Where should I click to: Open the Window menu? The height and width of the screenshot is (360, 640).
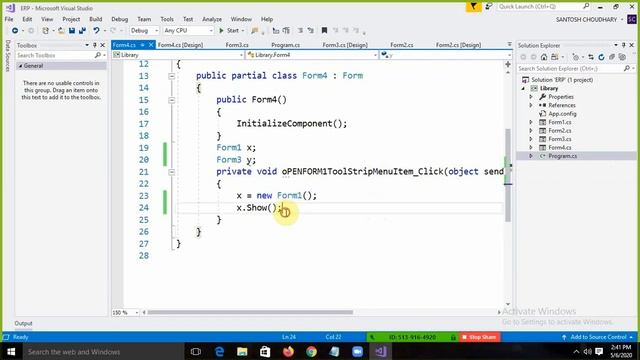pos(241,19)
